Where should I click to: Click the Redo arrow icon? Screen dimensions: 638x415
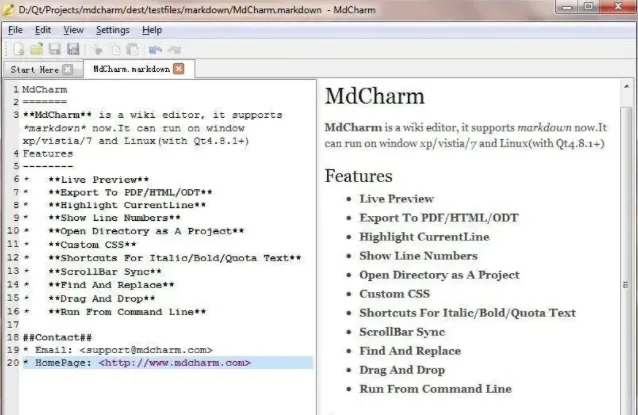click(174, 50)
